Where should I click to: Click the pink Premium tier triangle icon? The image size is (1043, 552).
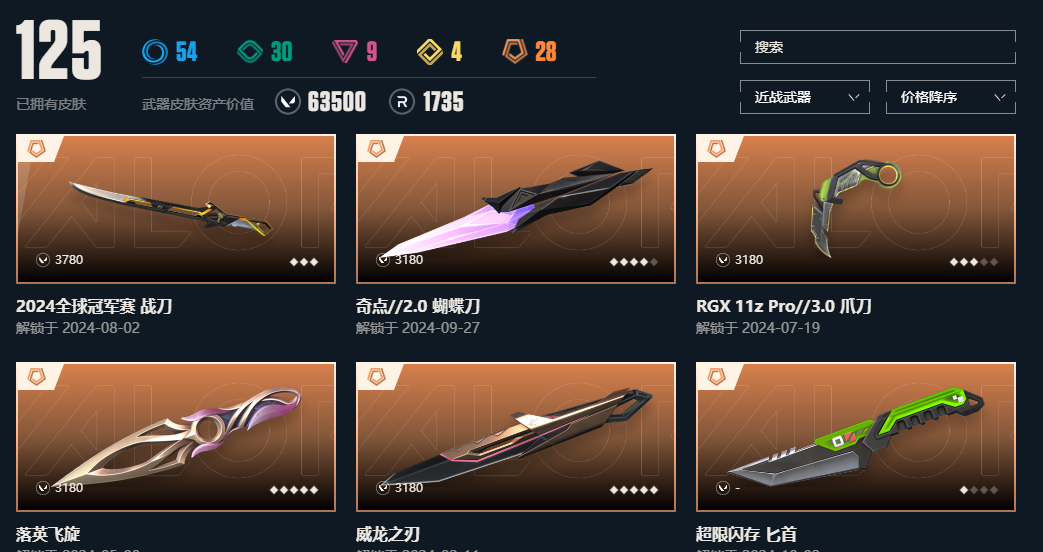coord(345,51)
